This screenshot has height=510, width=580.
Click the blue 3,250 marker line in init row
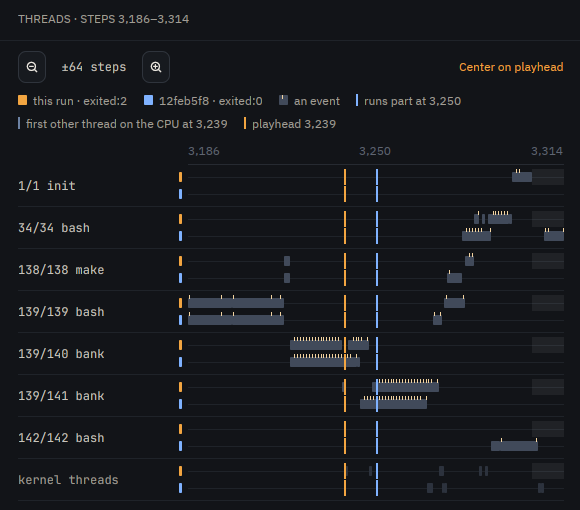coord(377,186)
